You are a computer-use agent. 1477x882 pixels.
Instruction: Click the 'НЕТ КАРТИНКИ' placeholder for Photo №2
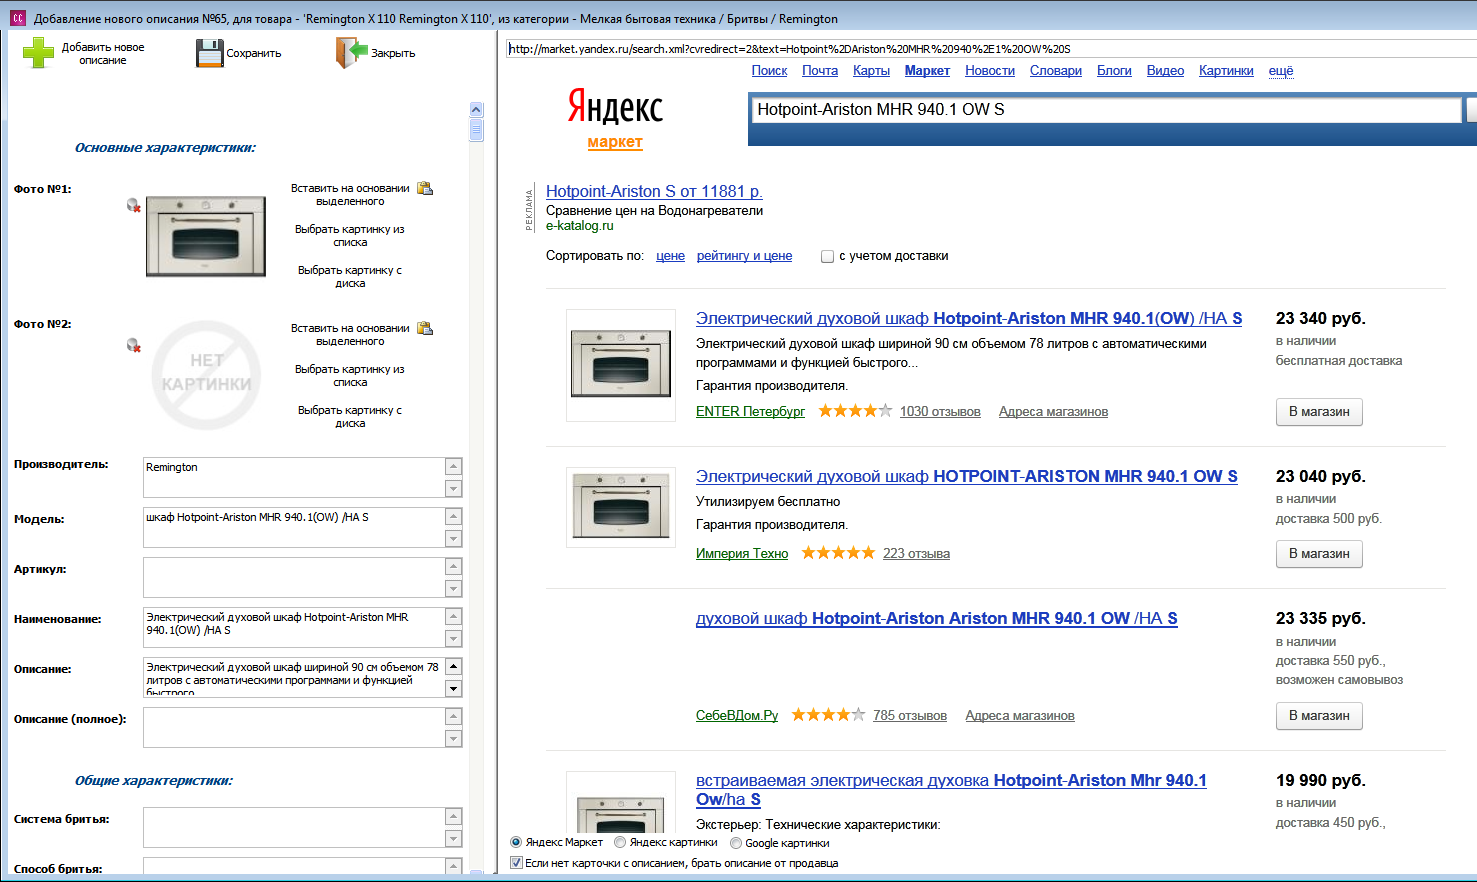point(206,375)
